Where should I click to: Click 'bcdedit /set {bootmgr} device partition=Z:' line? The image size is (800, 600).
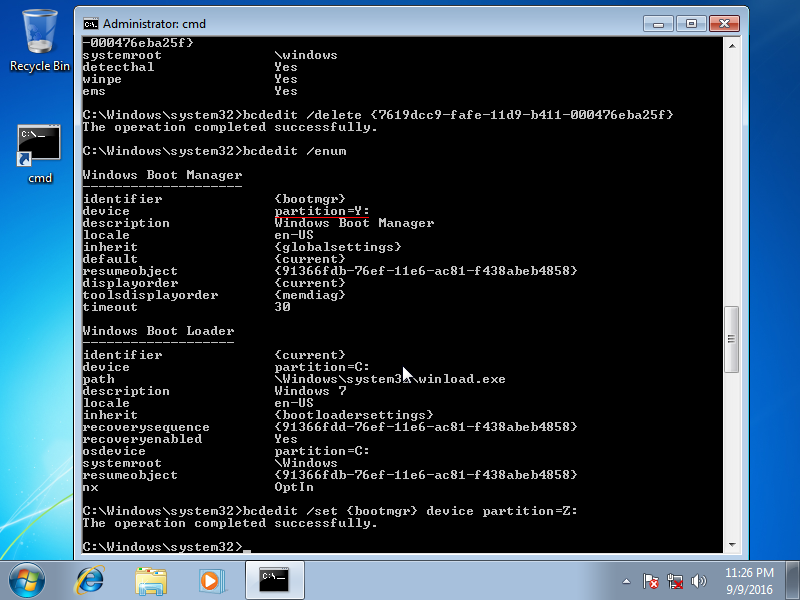pyautogui.click(x=410, y=511)
